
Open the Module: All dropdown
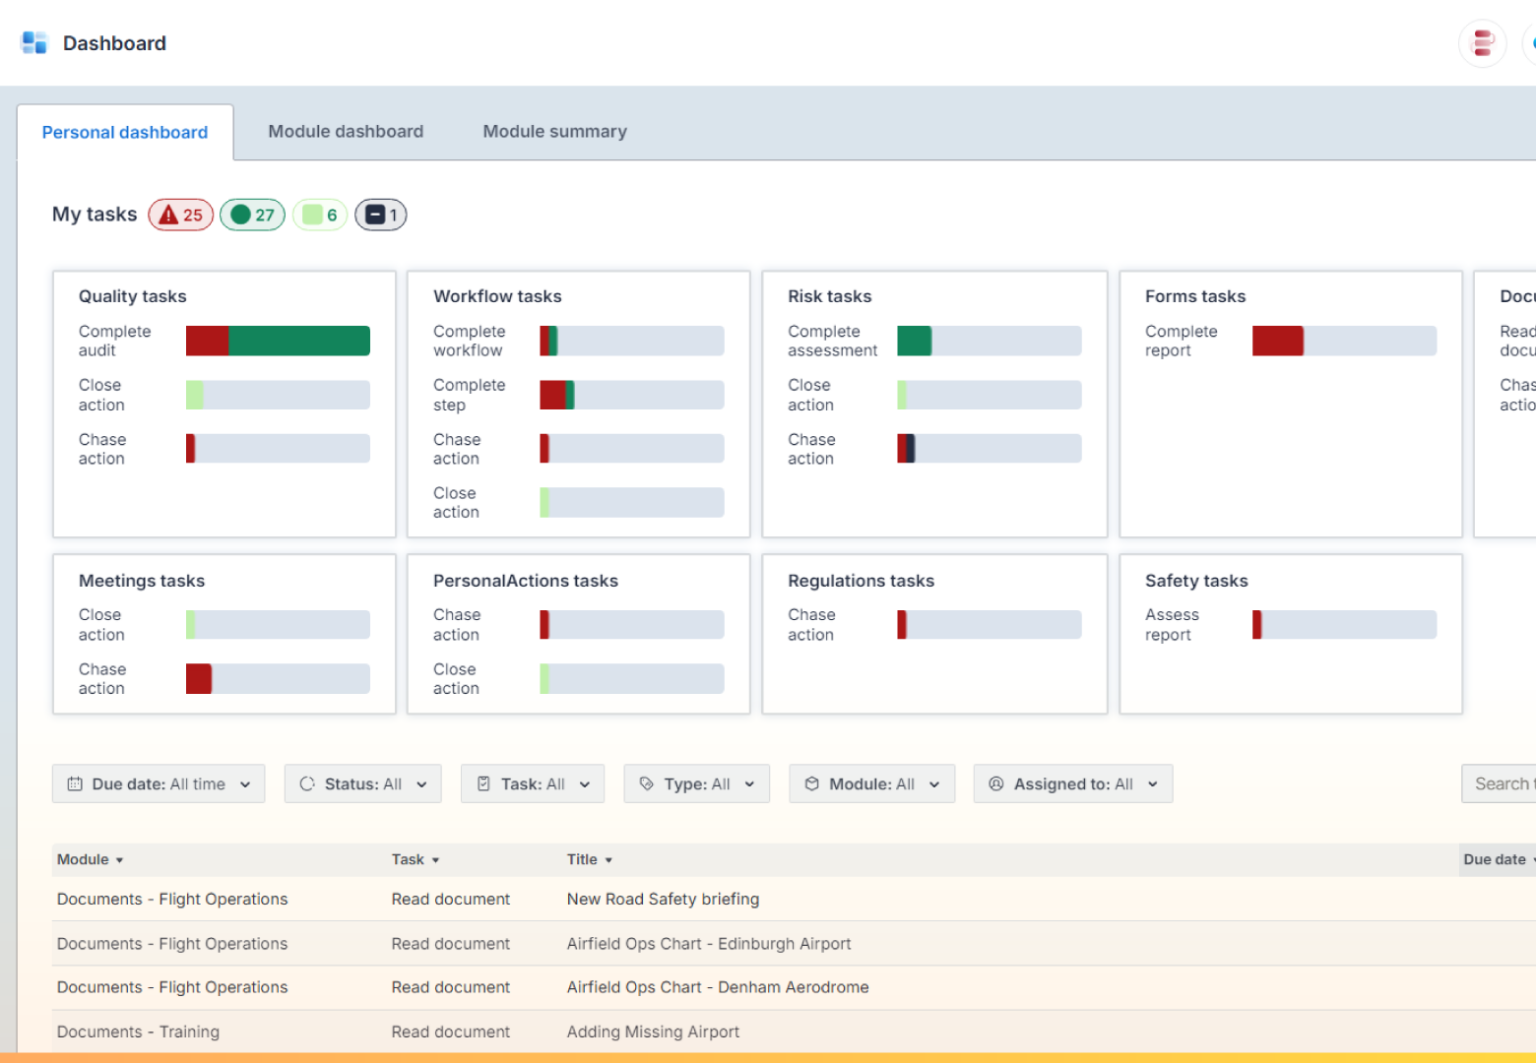click(x=871, y=784)
